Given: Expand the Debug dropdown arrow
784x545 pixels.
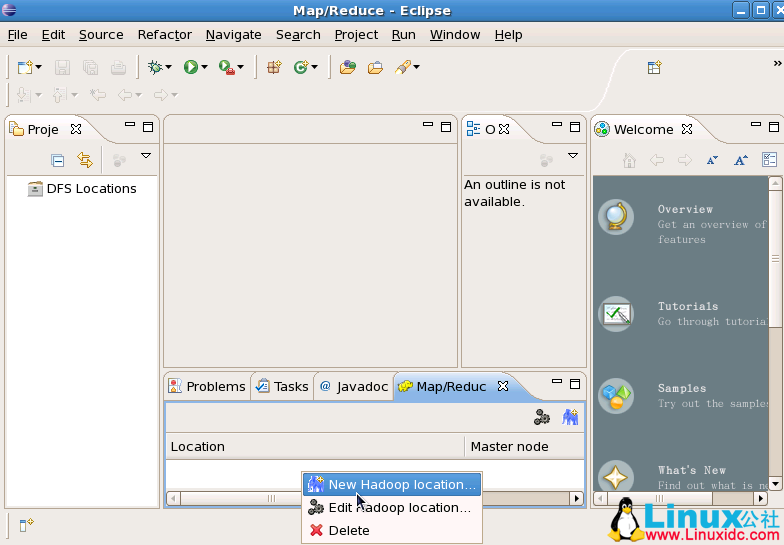Looking at the screenshot, I should tap(168, 67).
